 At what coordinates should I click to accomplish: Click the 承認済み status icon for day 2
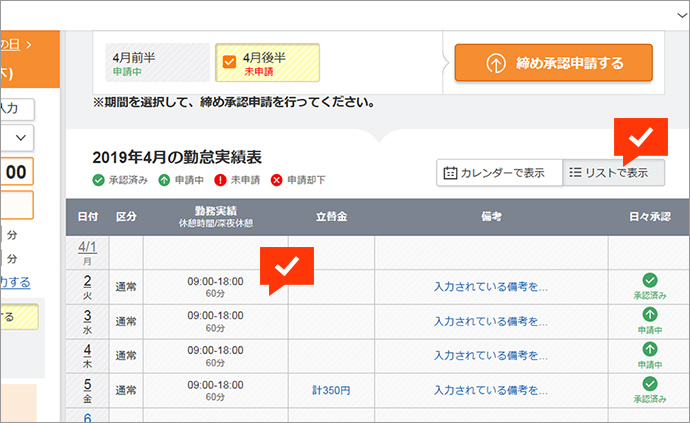tap(649, 281)
